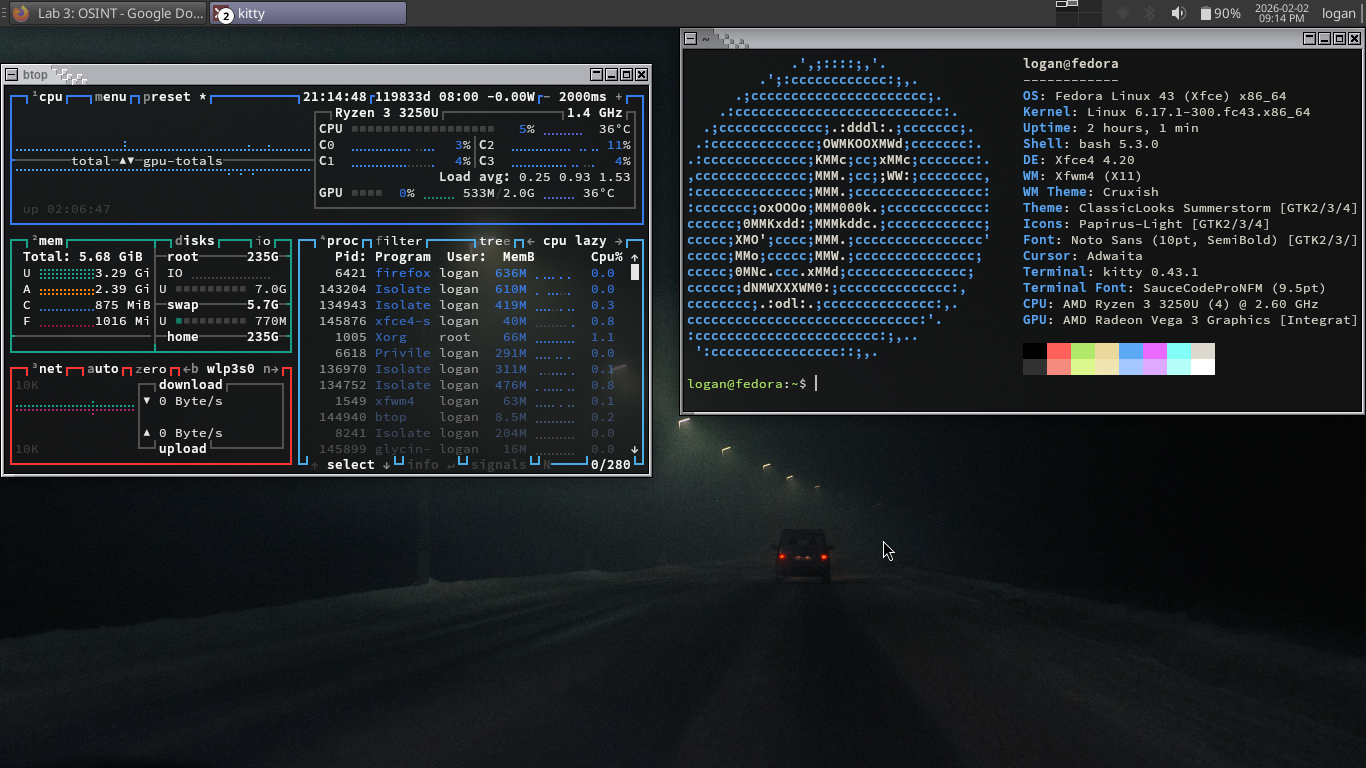
Task: Expand the logan user menu in panel
Action: (x=1338, y=13)
